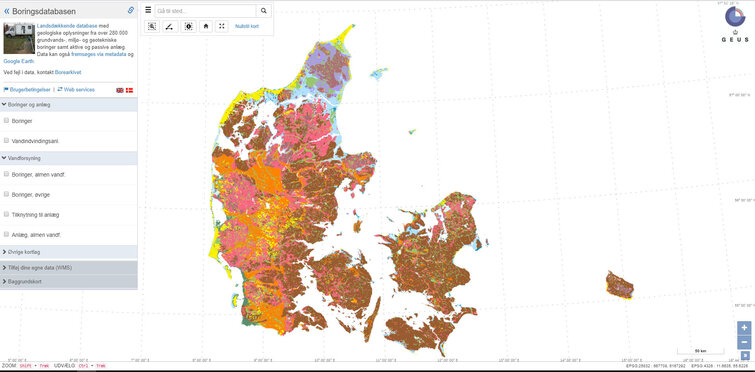Collapse the Vandforsyning section
Viewport: 755px width, 372px height.
click(x=69, y=158)
